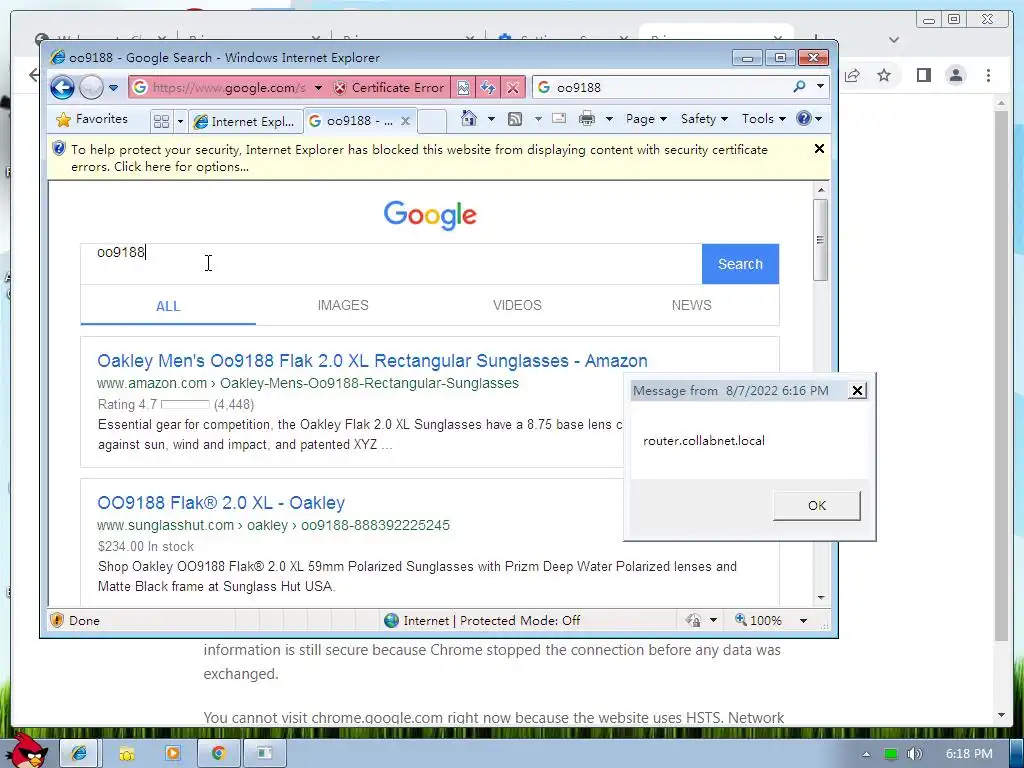Refresh the page in Internet Explorer
1024x768 pixels.
tap(488, 88)
